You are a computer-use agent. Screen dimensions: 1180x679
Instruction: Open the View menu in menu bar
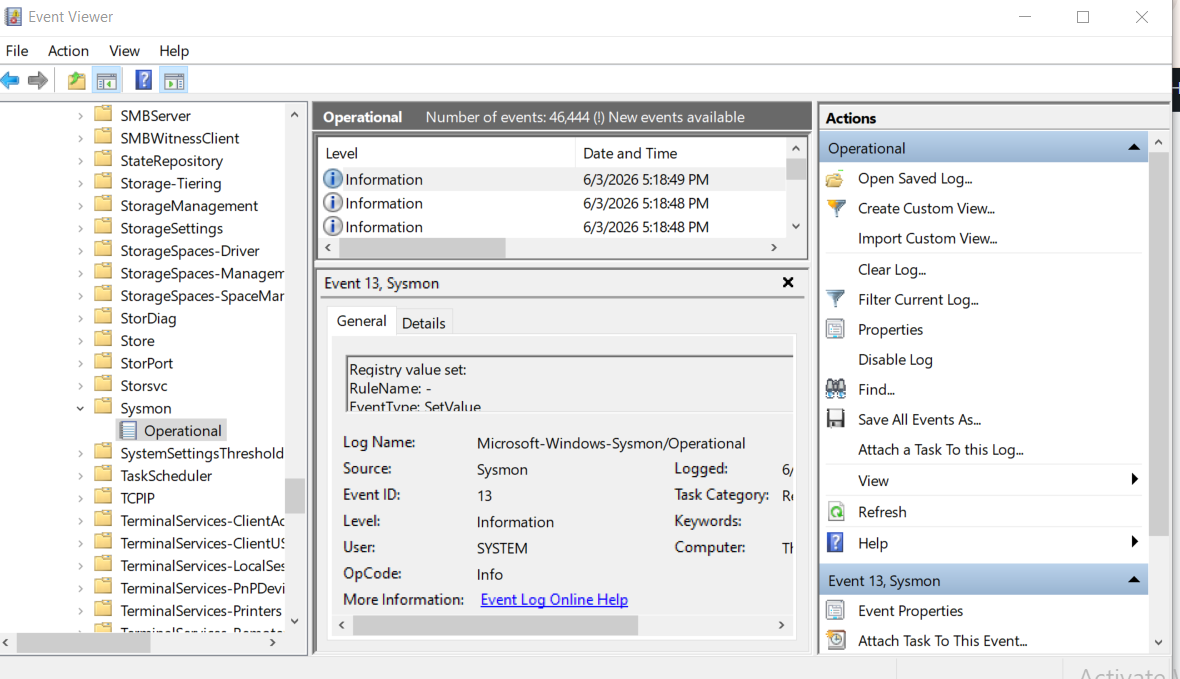[124, 50]
